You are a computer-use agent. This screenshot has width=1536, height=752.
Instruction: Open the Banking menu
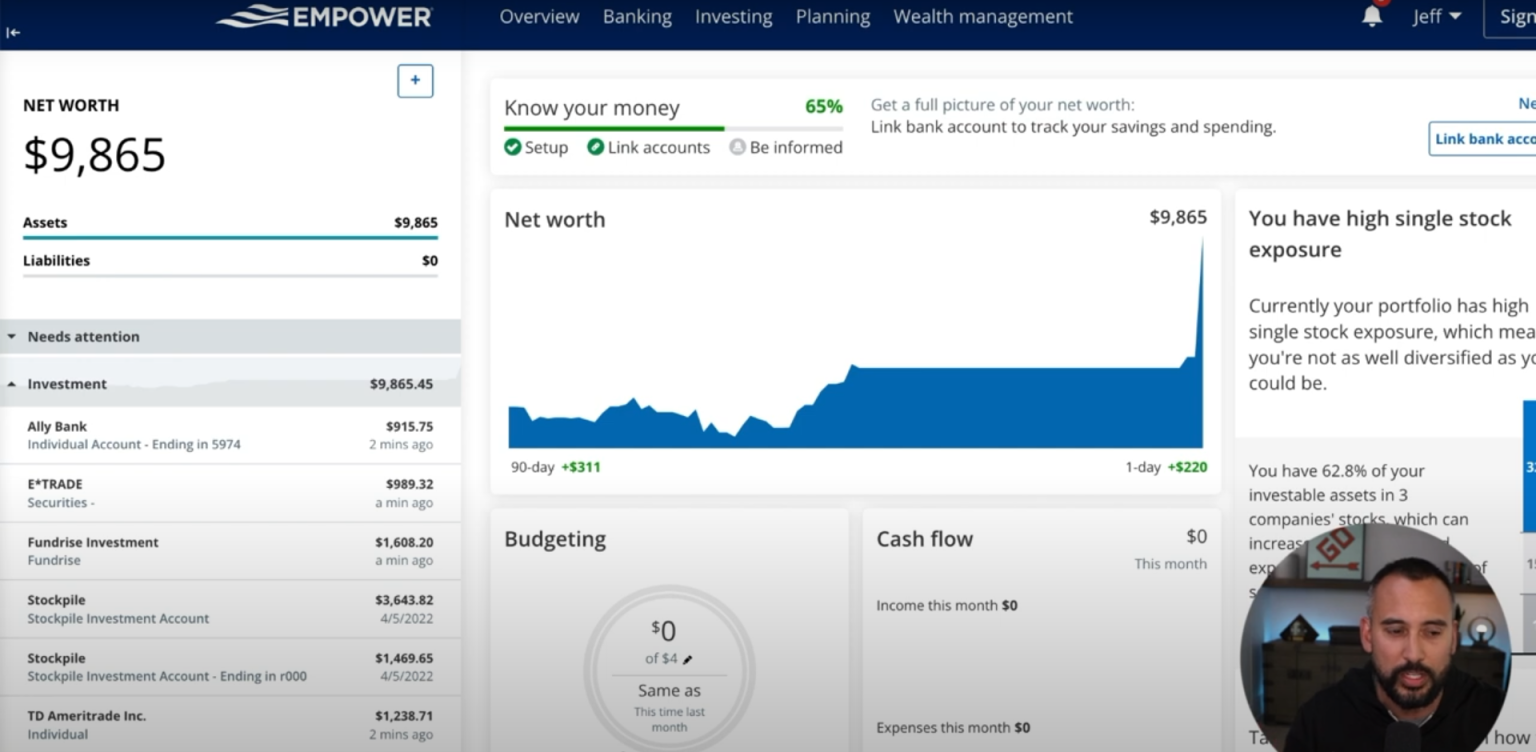(x=637, y=17)
